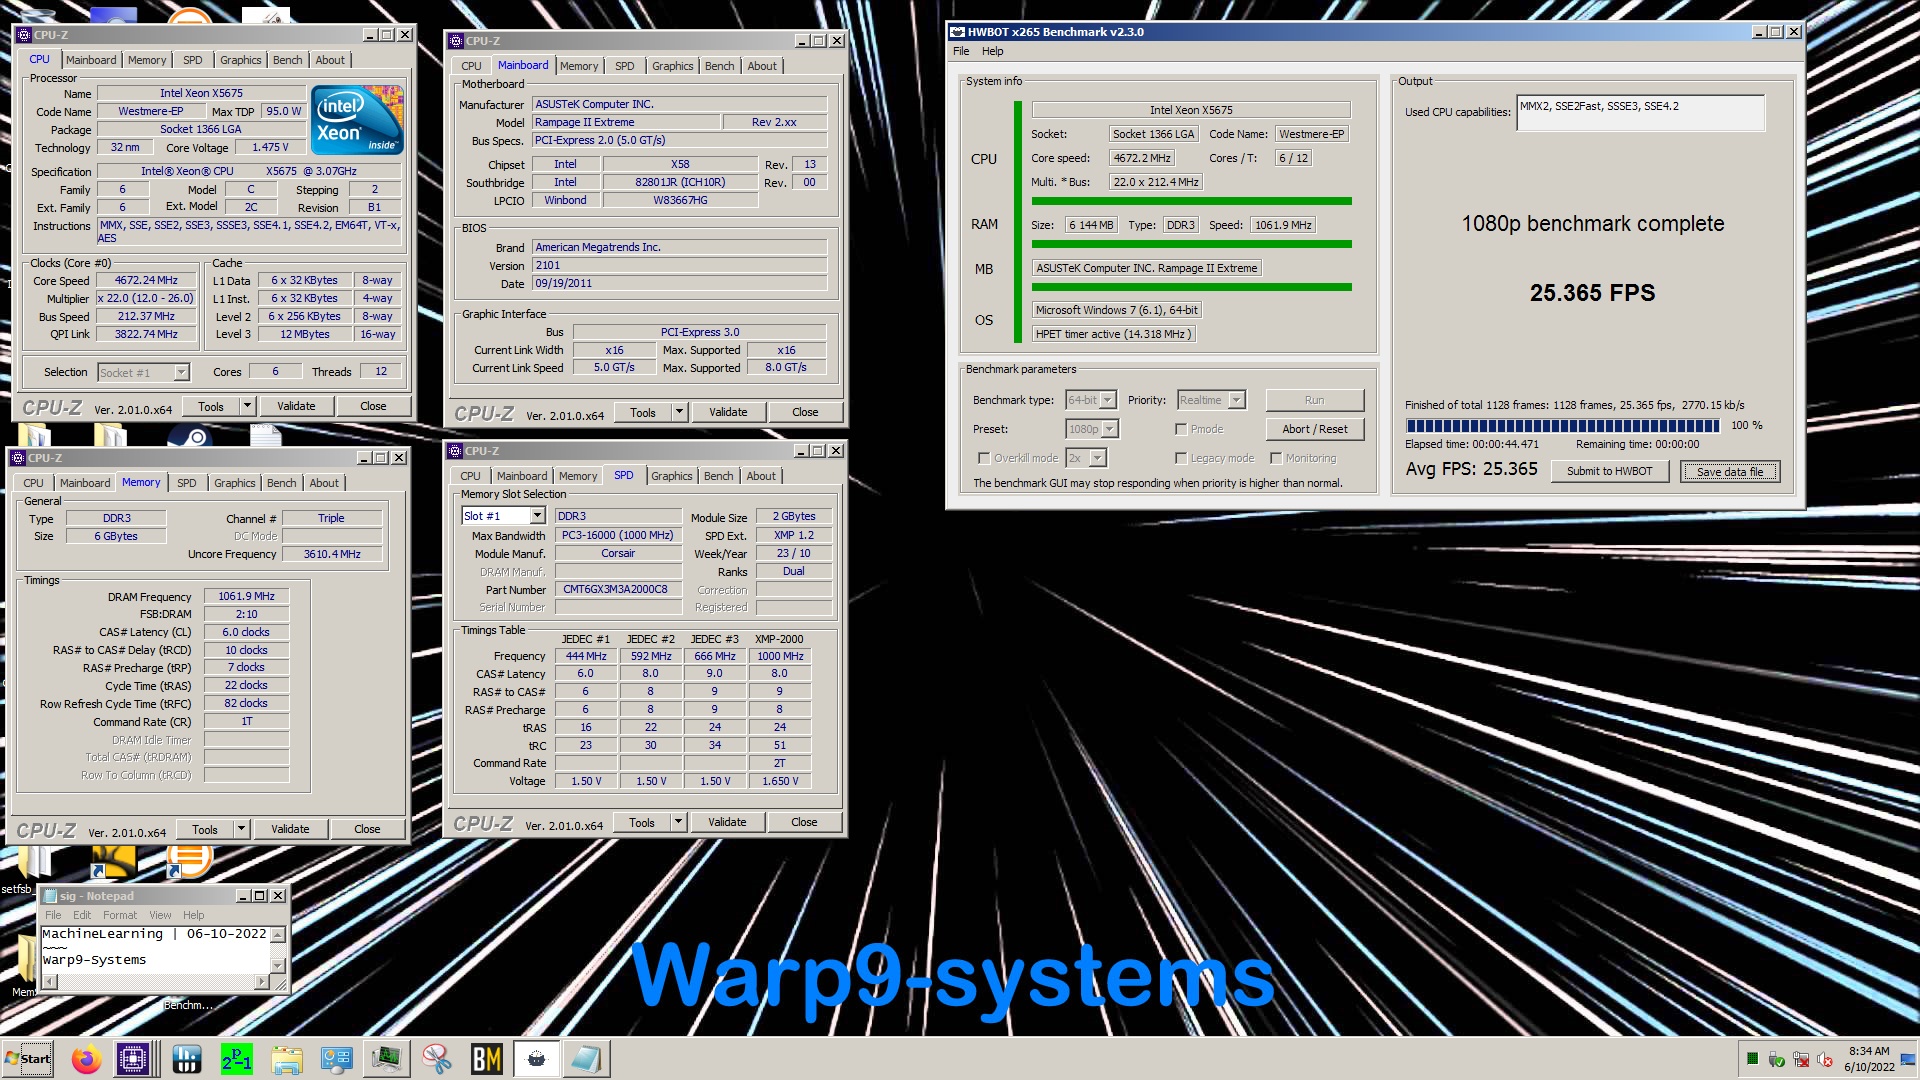Open the Socket #1 selection dropdown
Viewport: 1920px width, 1080px height.
[182, 373]
